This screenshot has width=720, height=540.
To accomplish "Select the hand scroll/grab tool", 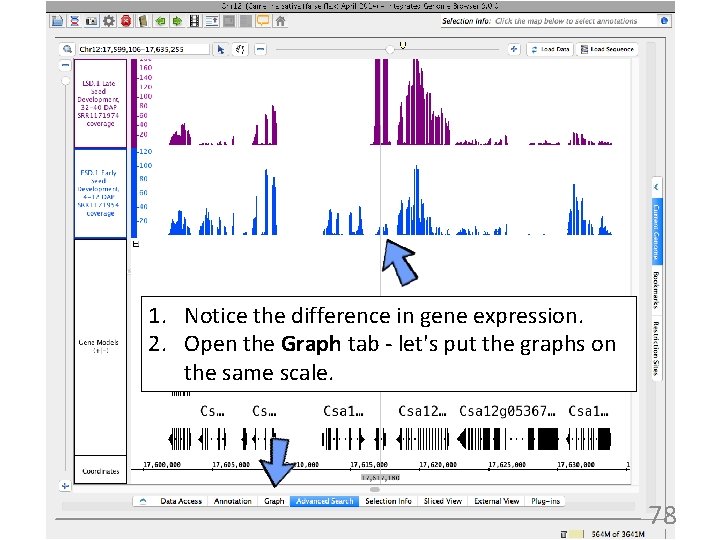I will (240, 49).
